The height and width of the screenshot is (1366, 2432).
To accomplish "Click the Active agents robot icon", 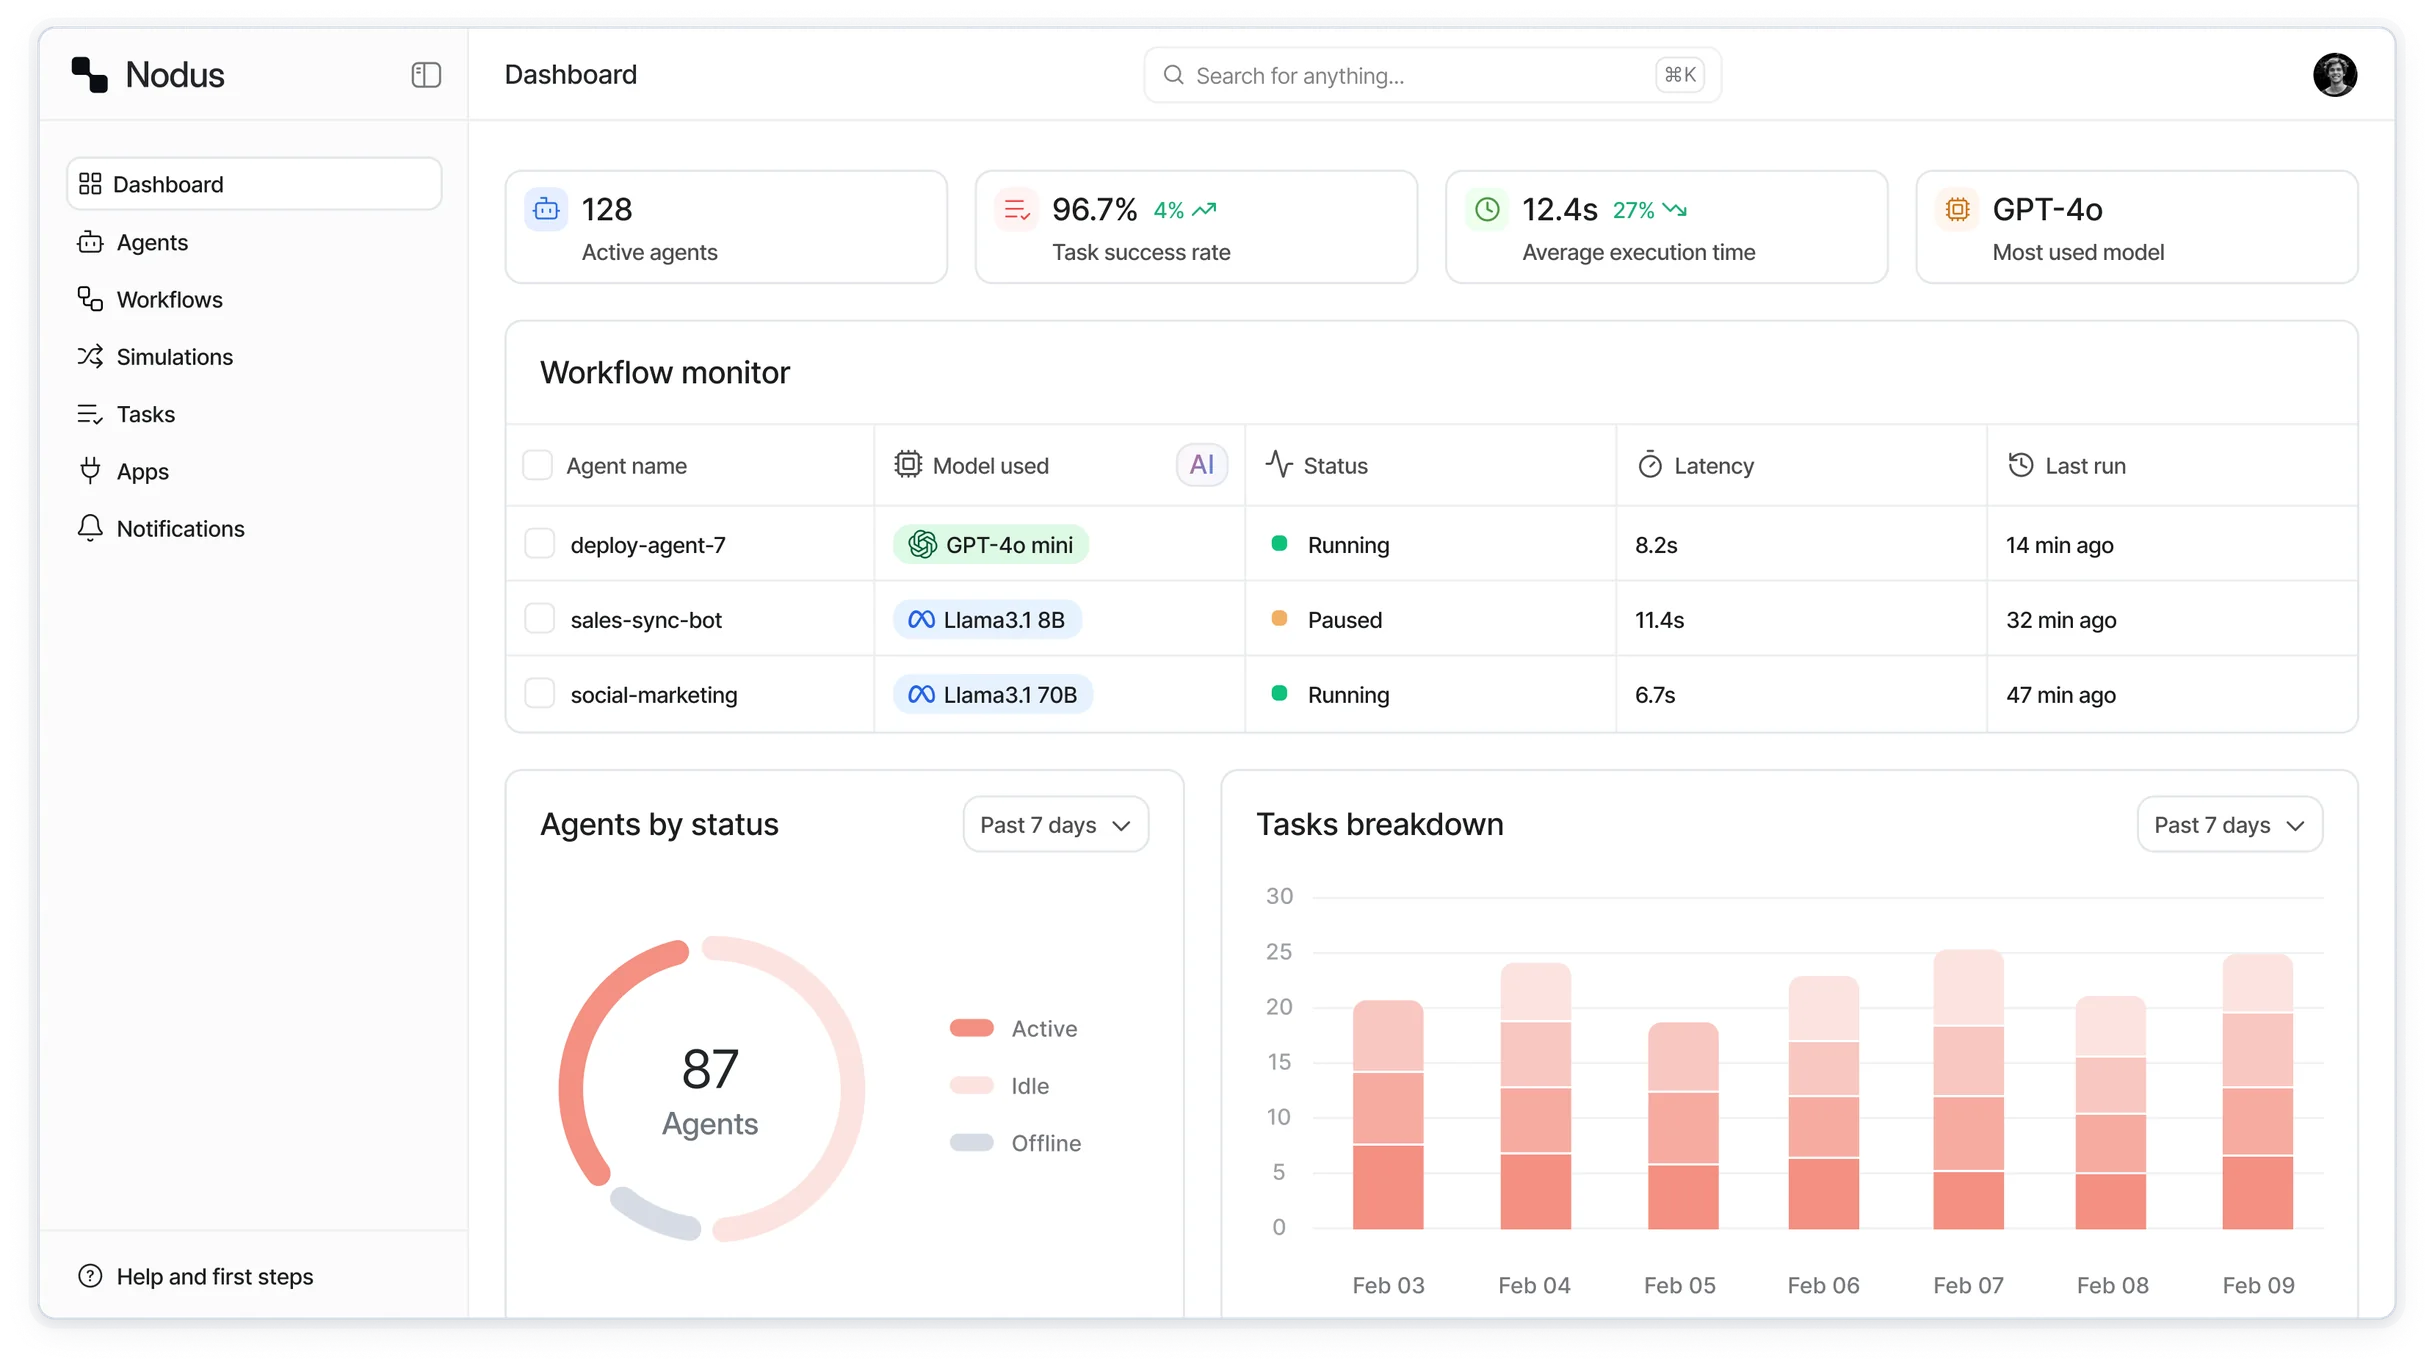I will (546, 210).
